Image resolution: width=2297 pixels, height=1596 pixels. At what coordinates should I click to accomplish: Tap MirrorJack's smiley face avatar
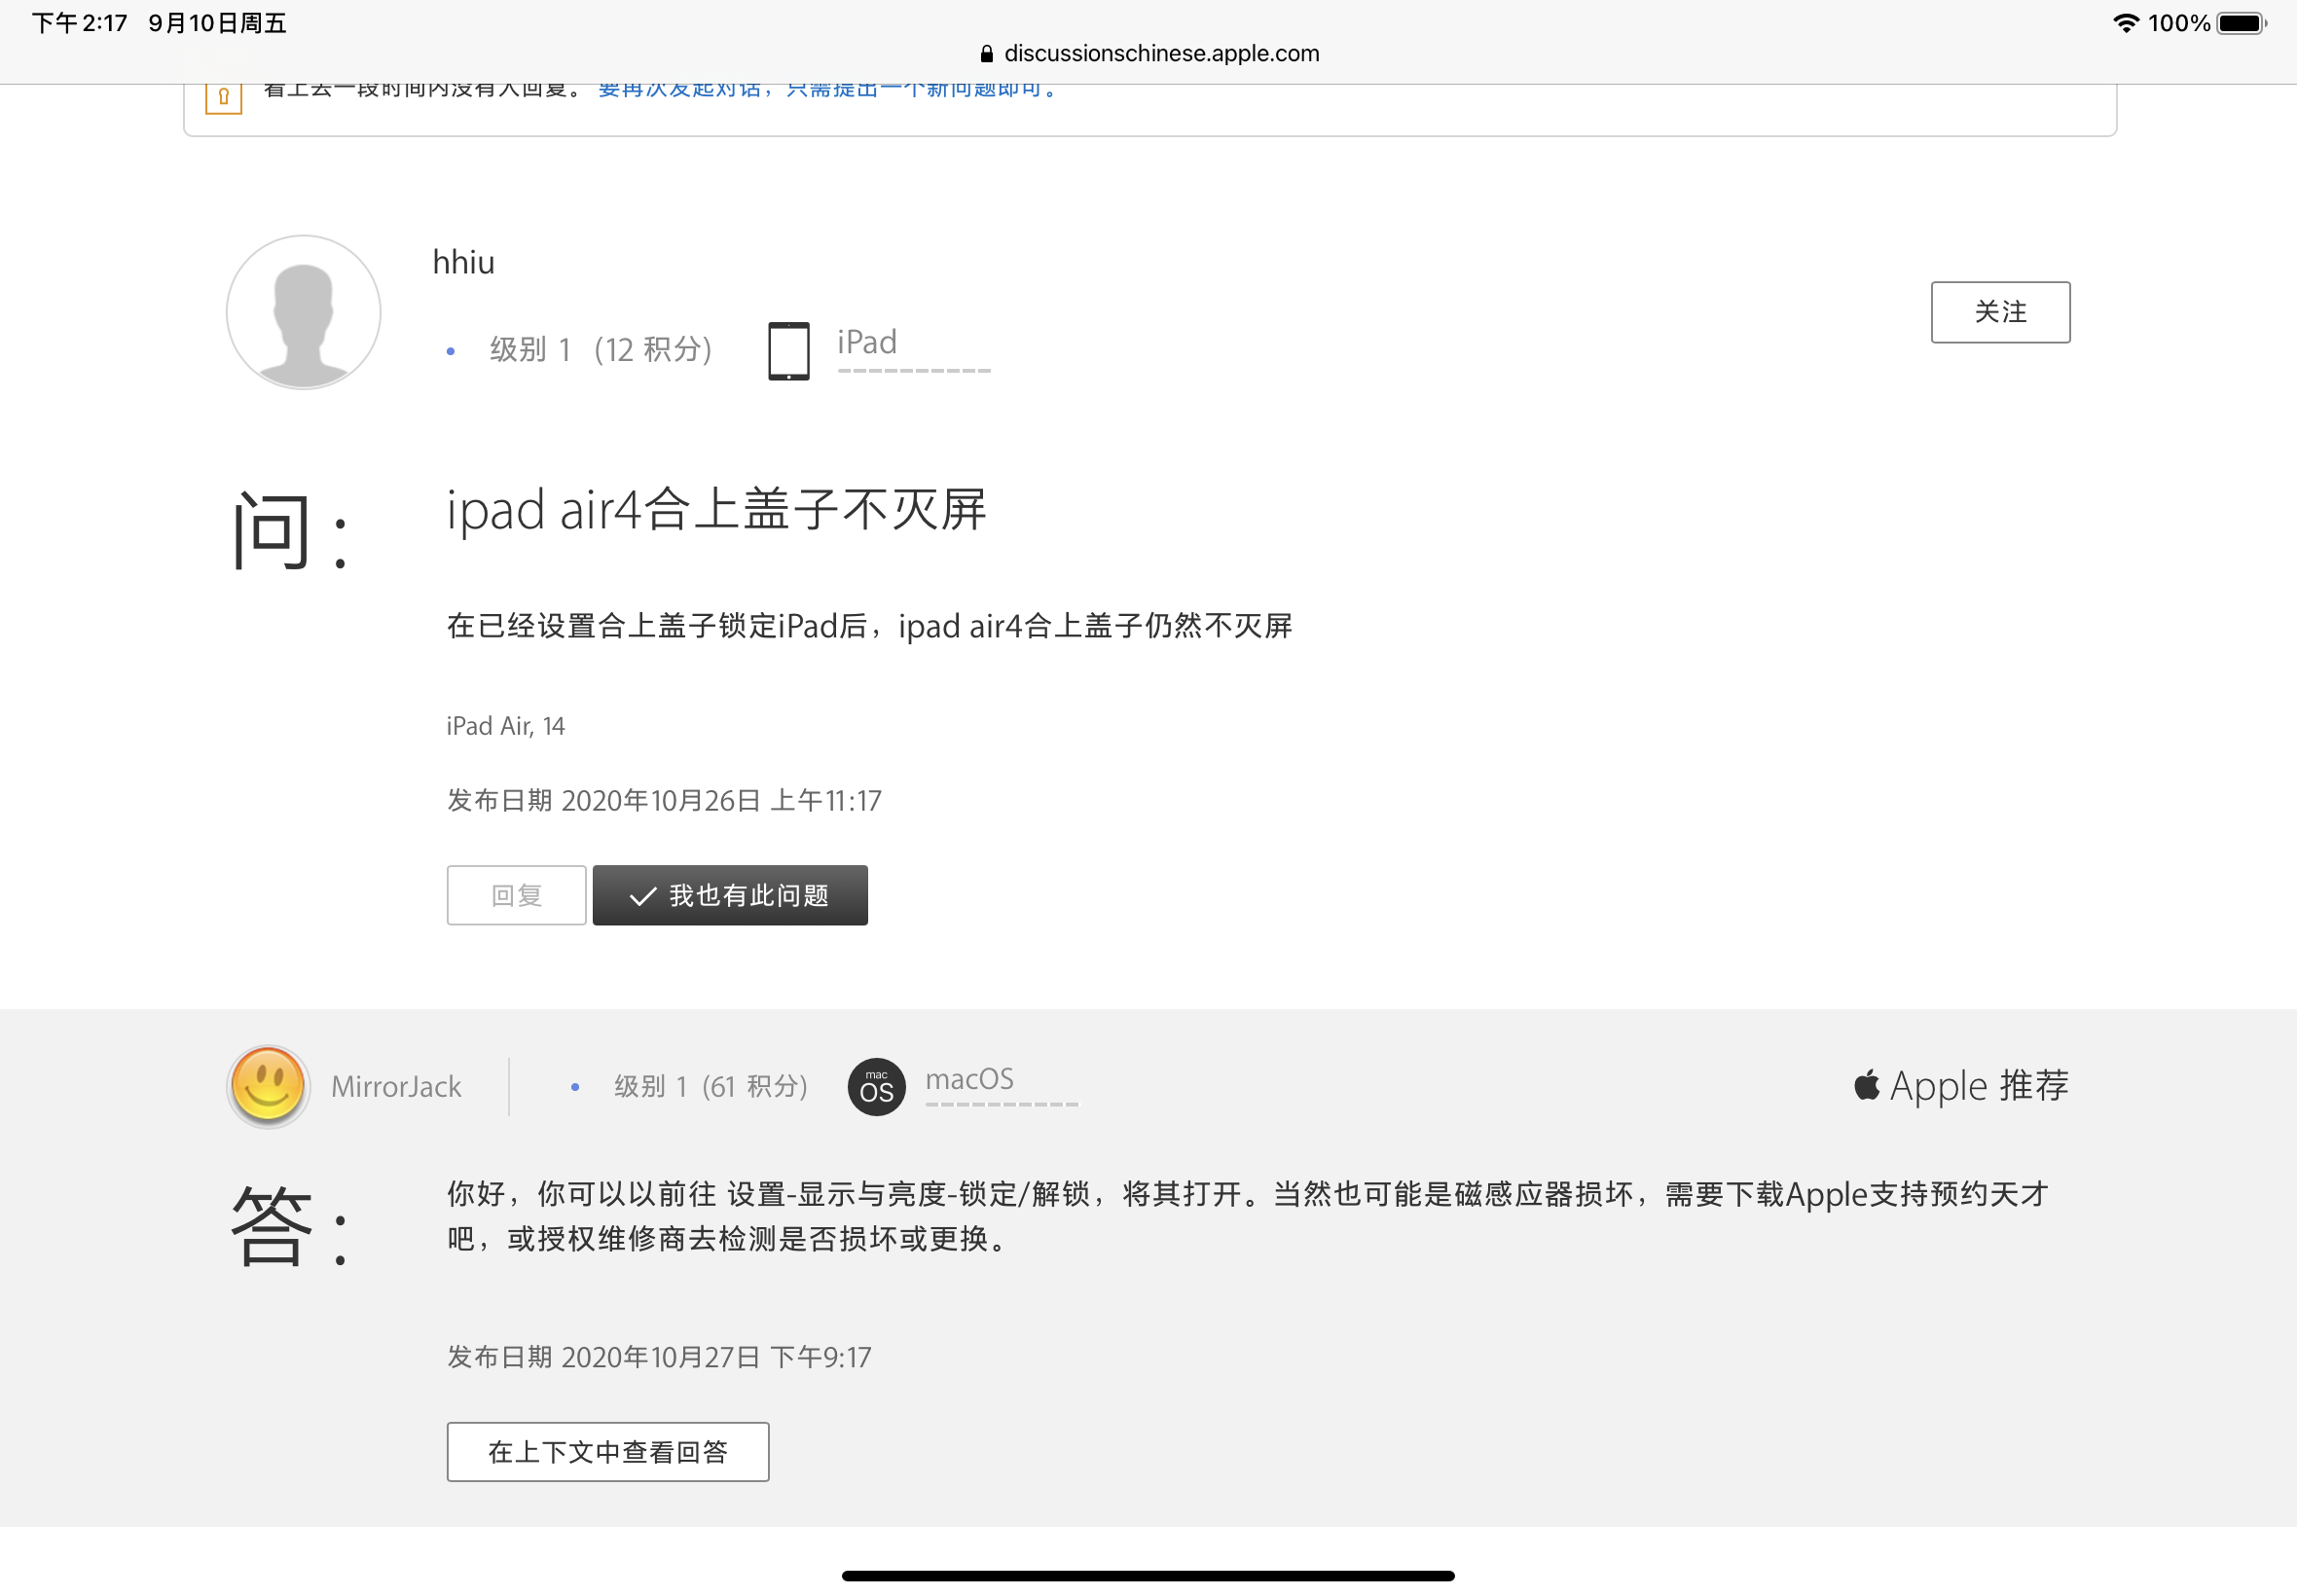[x=267, y=1086]
